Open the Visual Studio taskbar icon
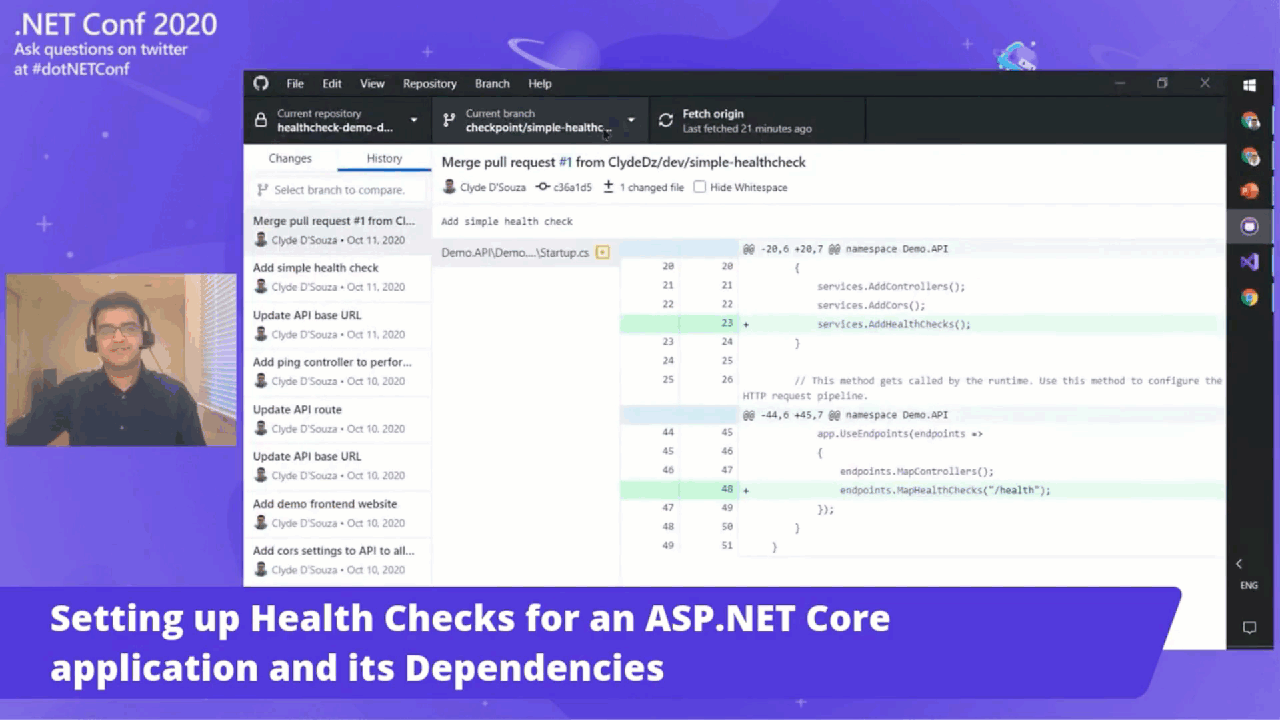Image resolution: width=1280 pixels, height=720 pixels. (x=1249, y=262)
